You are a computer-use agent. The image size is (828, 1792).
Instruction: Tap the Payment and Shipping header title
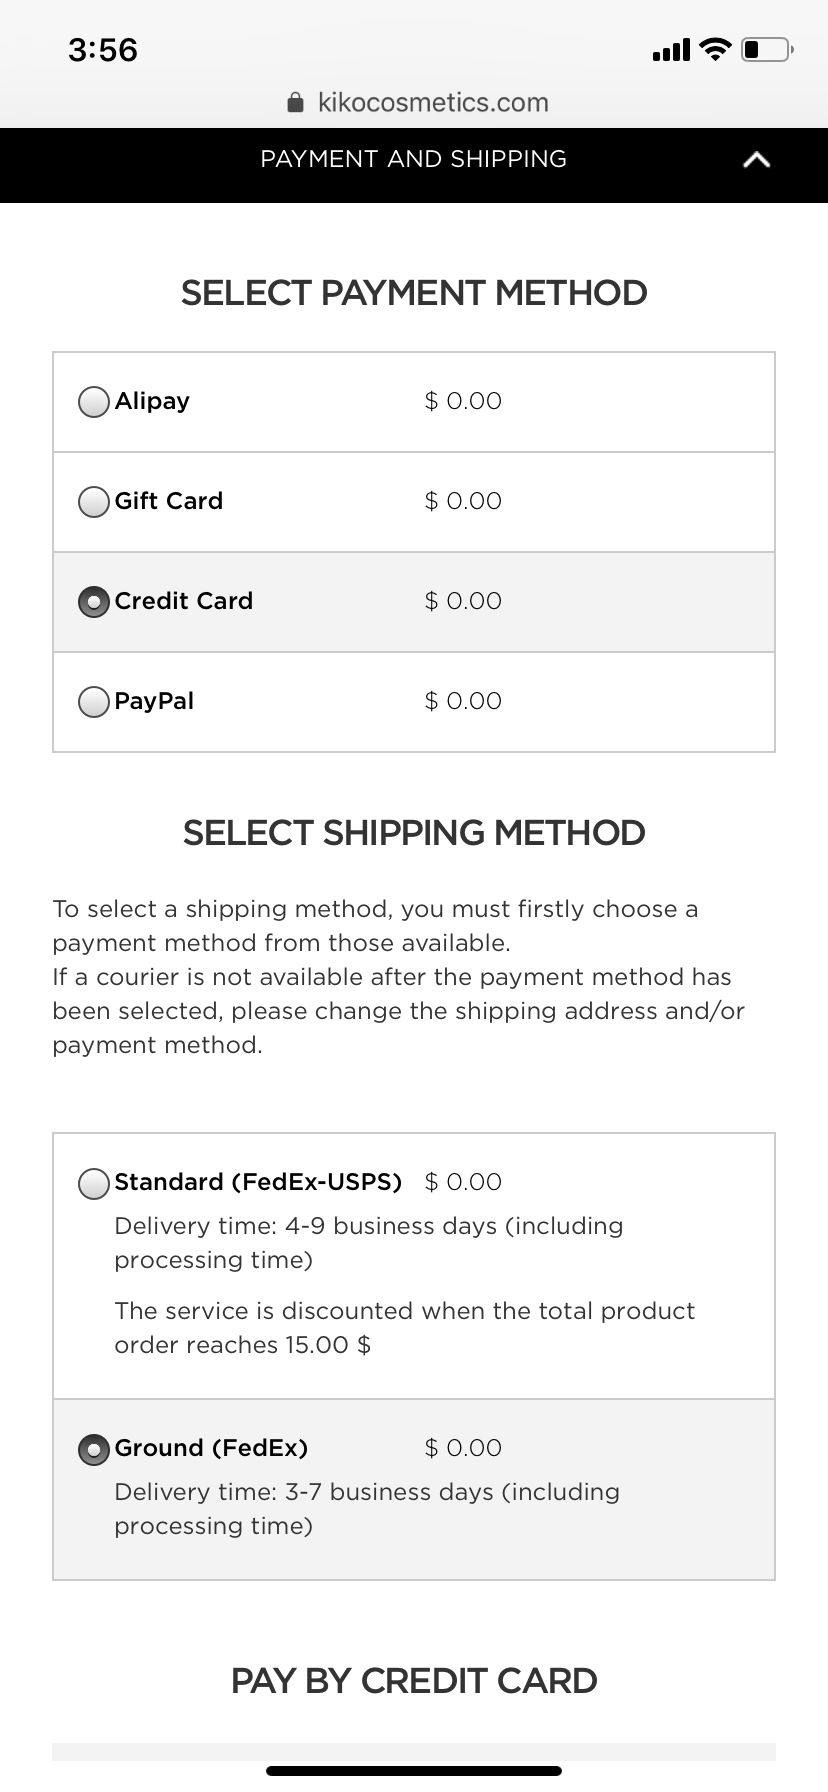click(413, 159)
